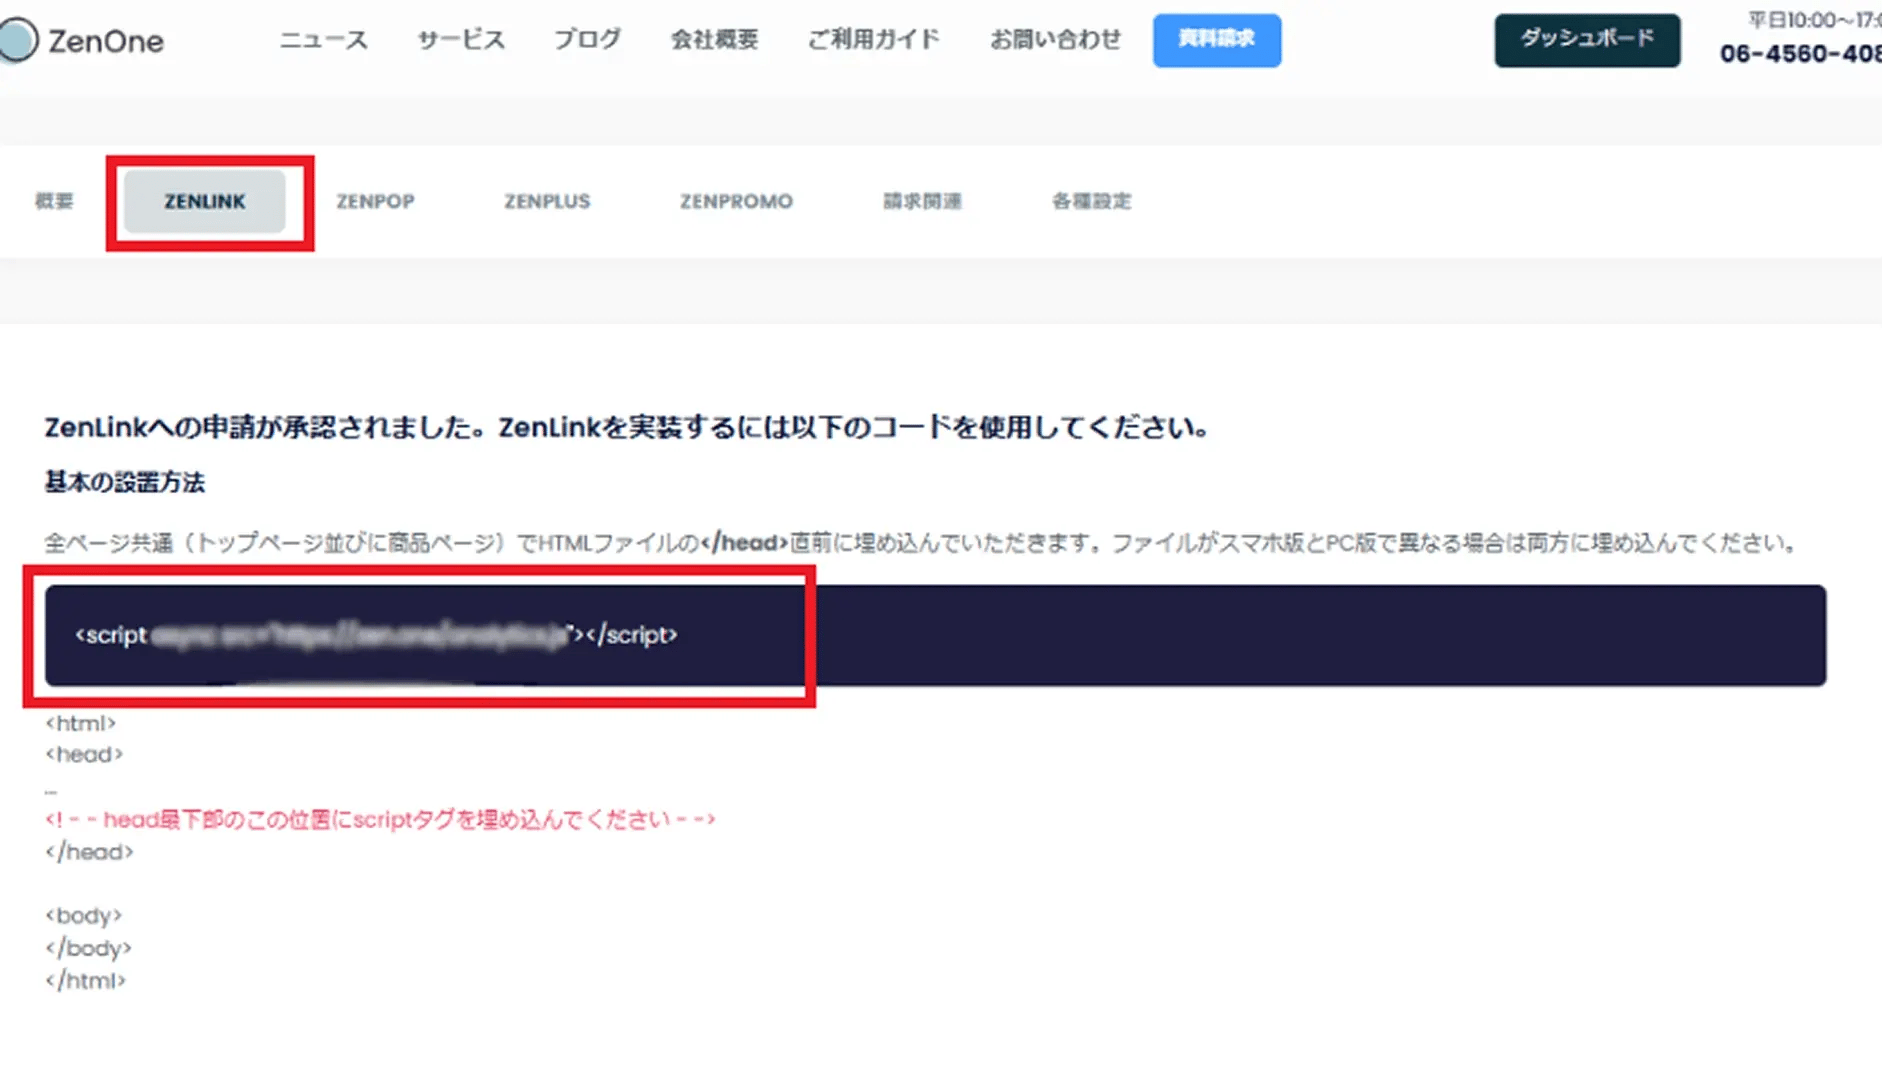The image size is (1883, 1089).
Task: Open the お問い合わせ page
Action: [x=1054, y=40]
